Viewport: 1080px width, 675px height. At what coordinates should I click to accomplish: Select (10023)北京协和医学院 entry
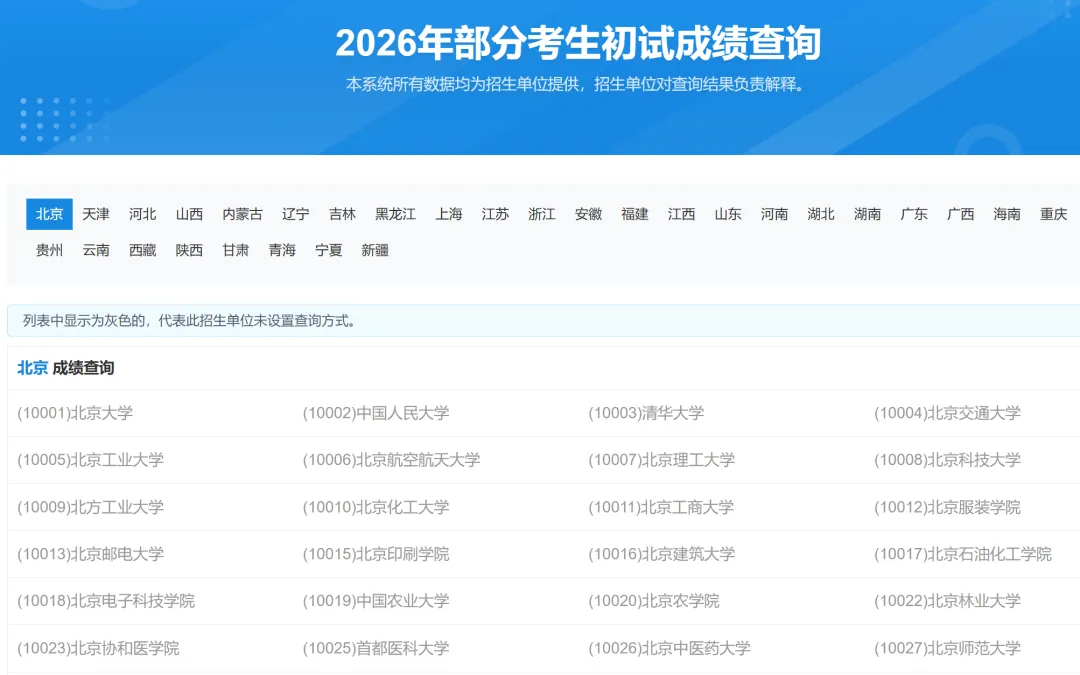98,649
